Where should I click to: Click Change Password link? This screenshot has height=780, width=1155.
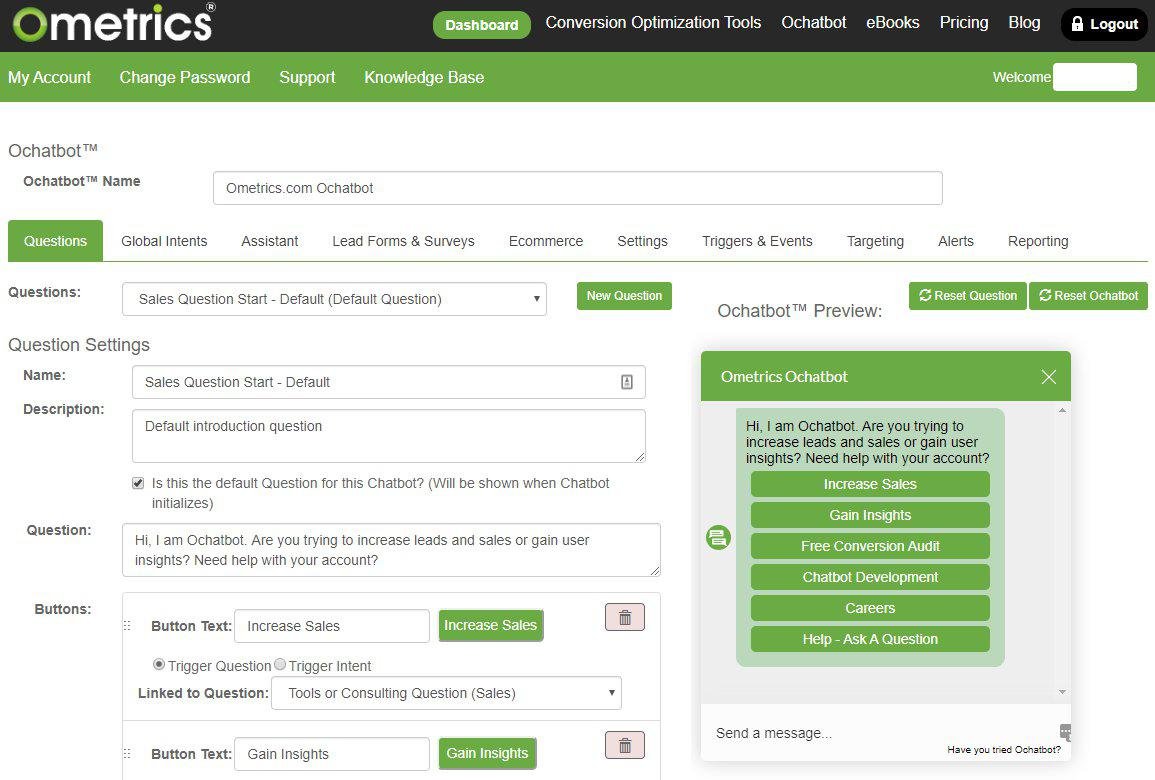click(x=185, y=77)
